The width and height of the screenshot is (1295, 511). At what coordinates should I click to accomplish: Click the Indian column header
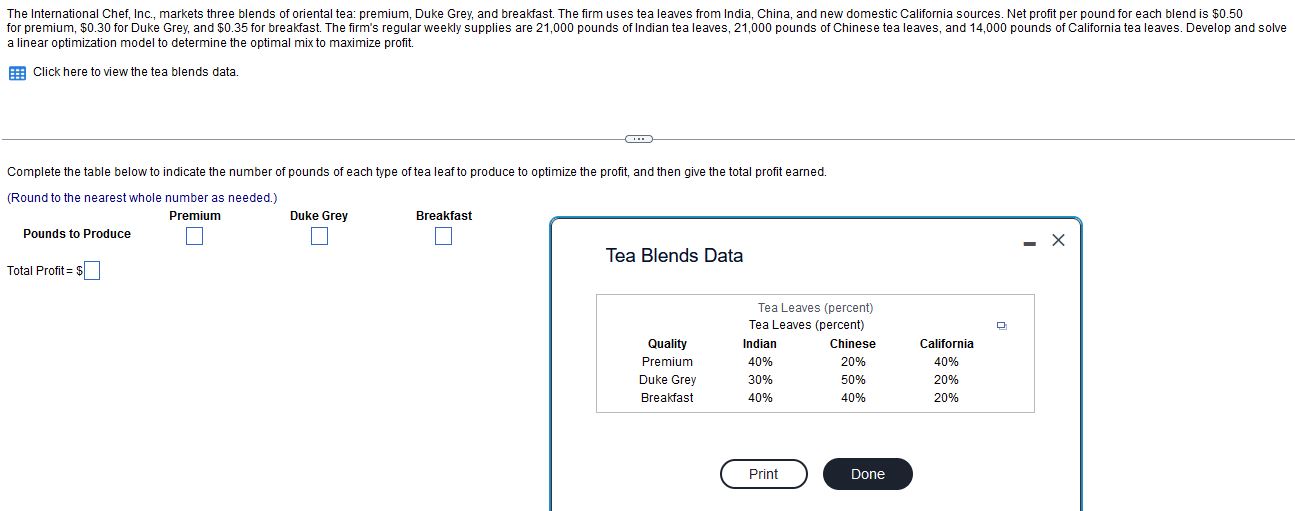(760, 344)
